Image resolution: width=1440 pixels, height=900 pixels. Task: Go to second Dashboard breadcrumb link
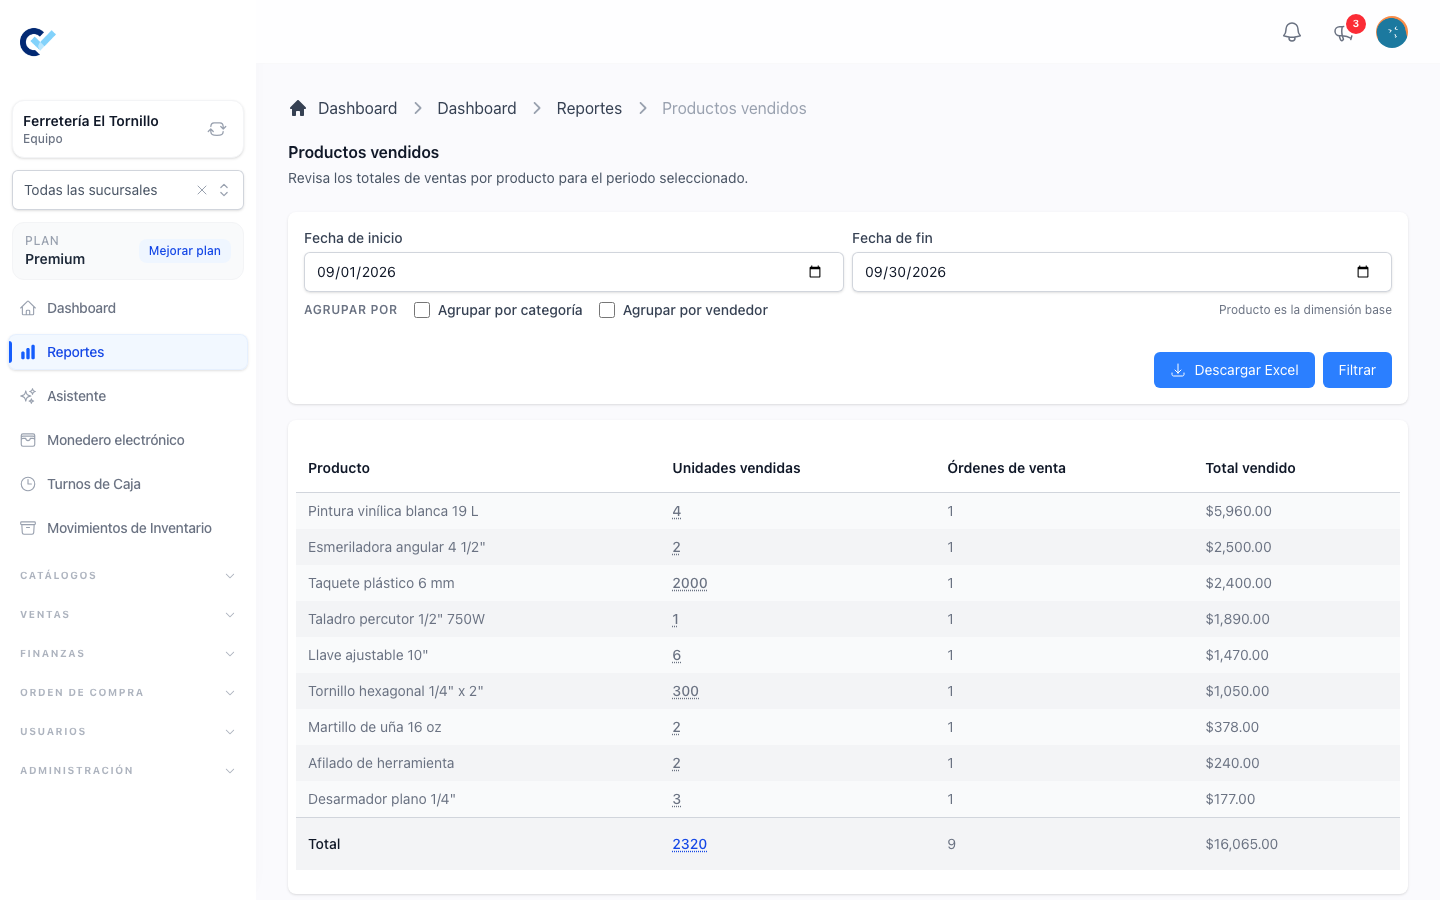tap(477, 108)
